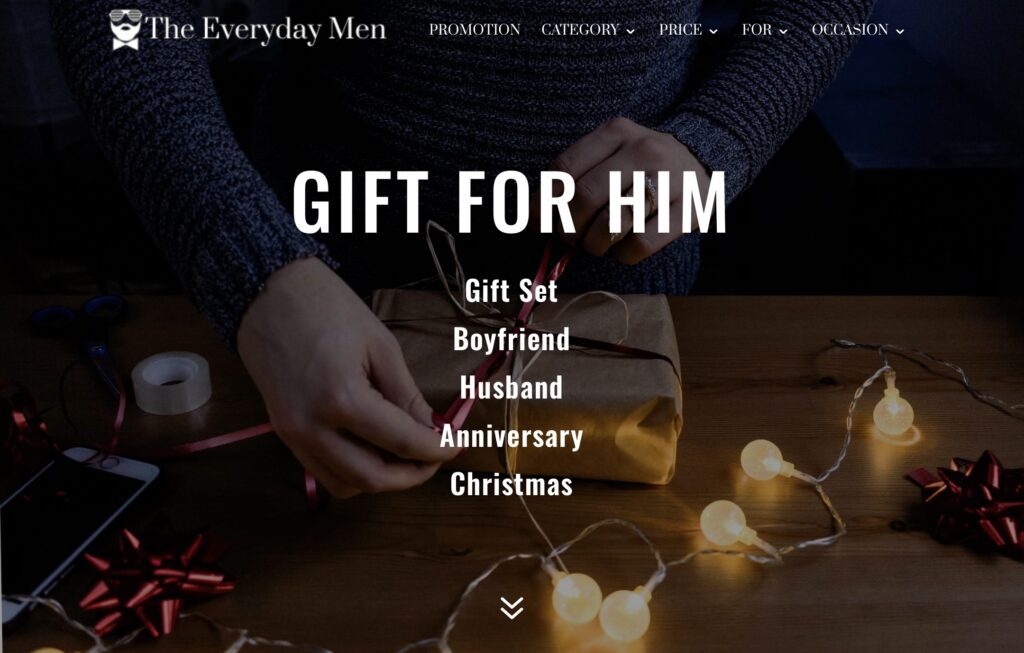This screenshot has width=1024, height=653.
Task: Open The Everyday Men home link
Action: click(x=248, y=29)
